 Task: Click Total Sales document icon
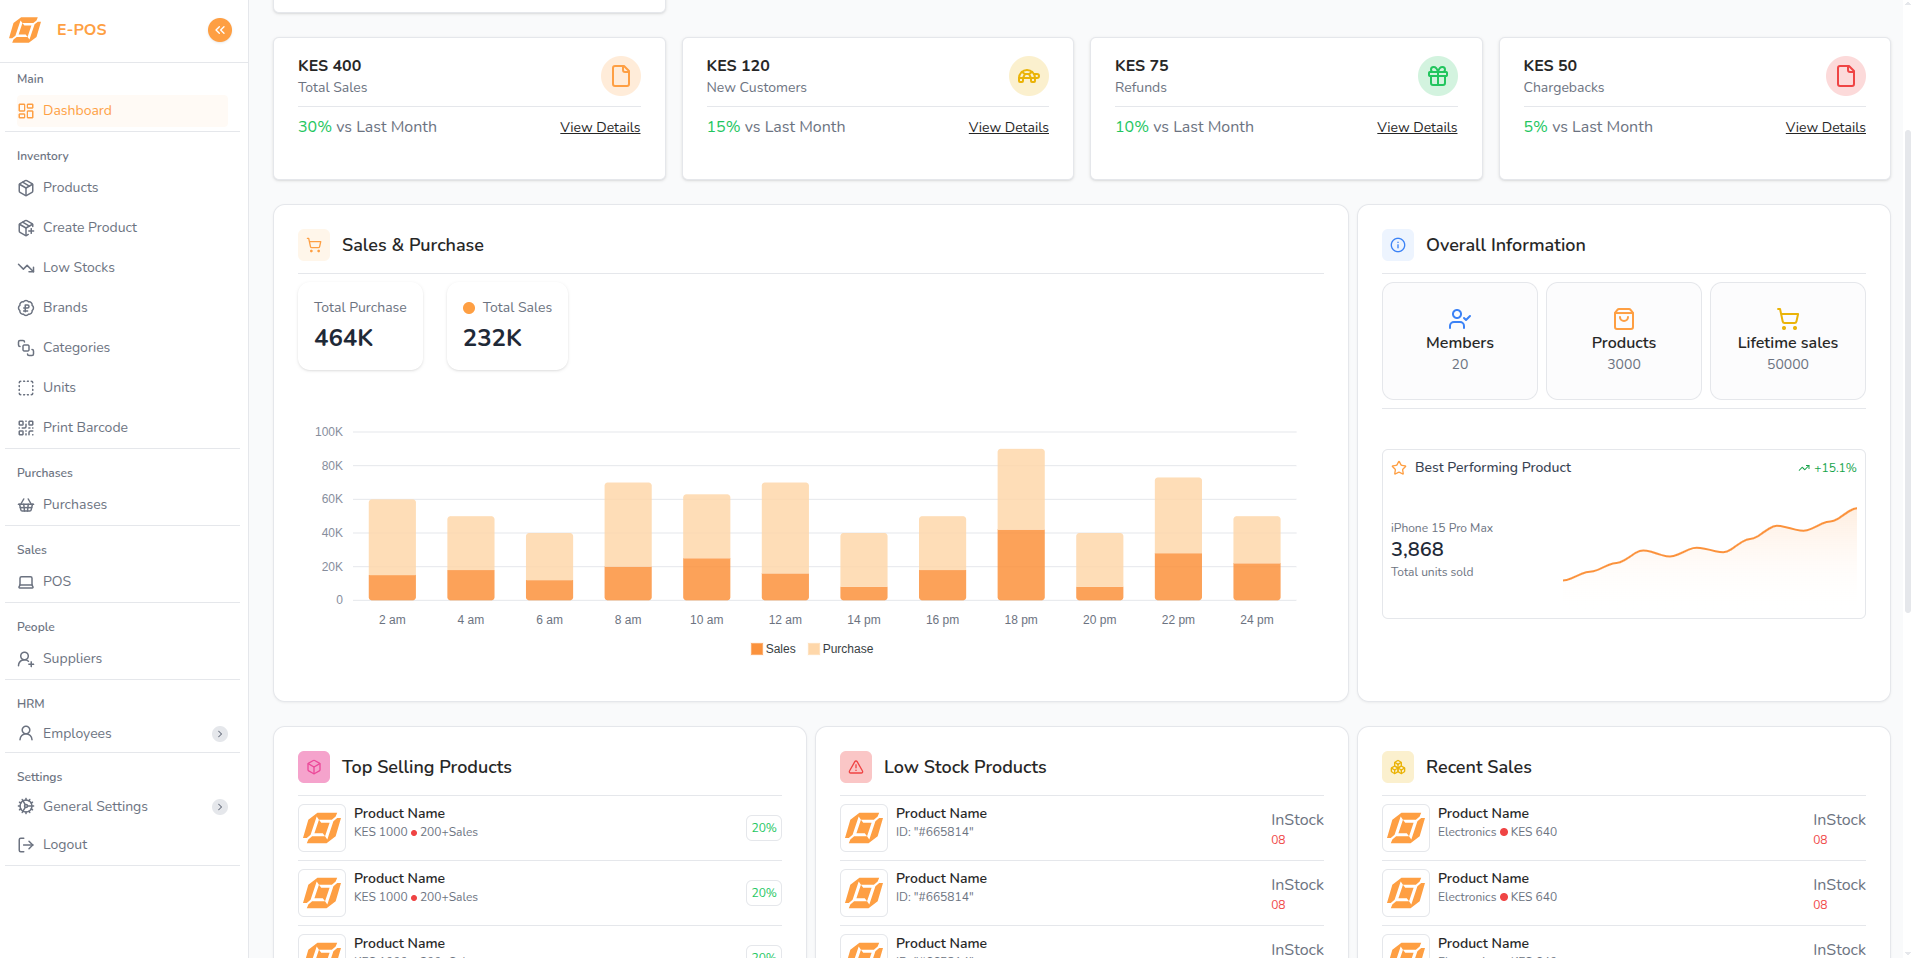pos(621,76)
